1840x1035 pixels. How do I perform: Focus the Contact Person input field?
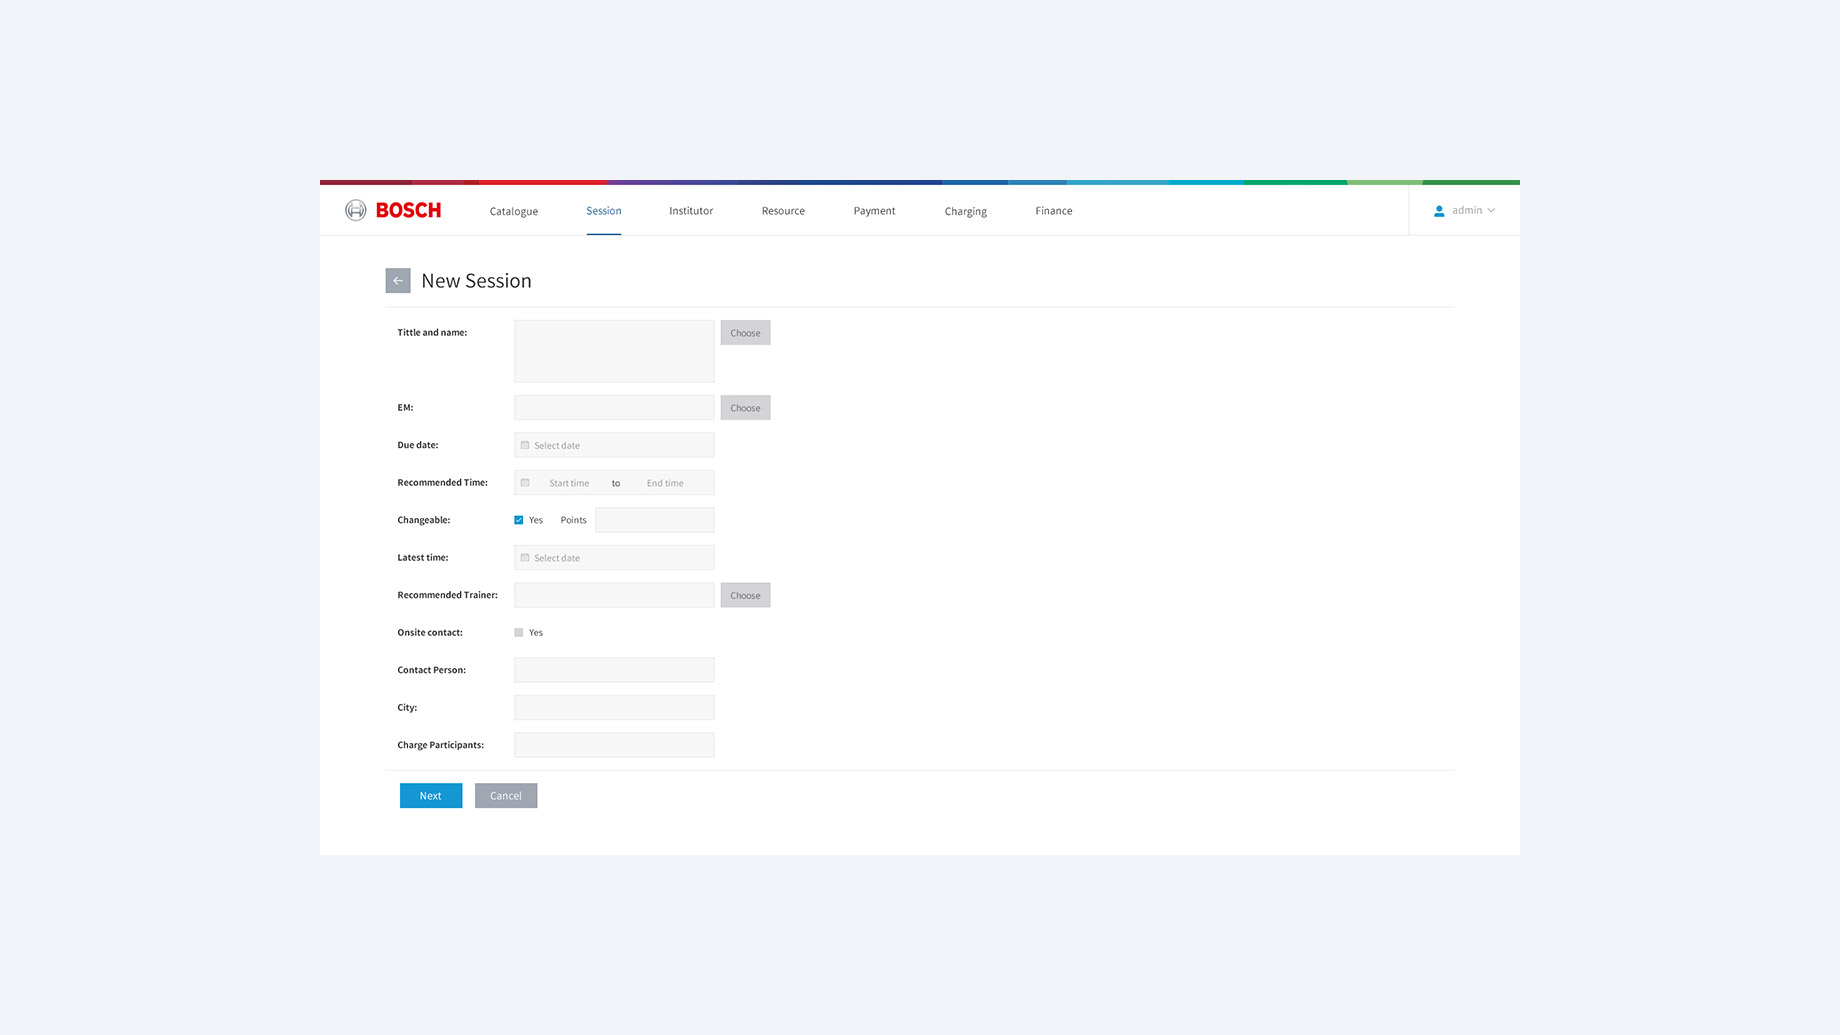(614, 670)
